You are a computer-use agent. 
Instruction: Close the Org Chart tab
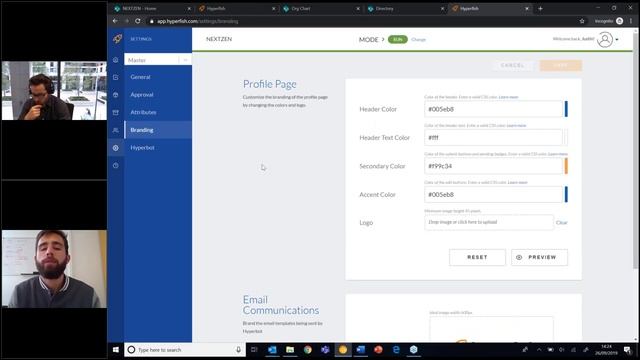pyautogui.click(x=358, y=8)
